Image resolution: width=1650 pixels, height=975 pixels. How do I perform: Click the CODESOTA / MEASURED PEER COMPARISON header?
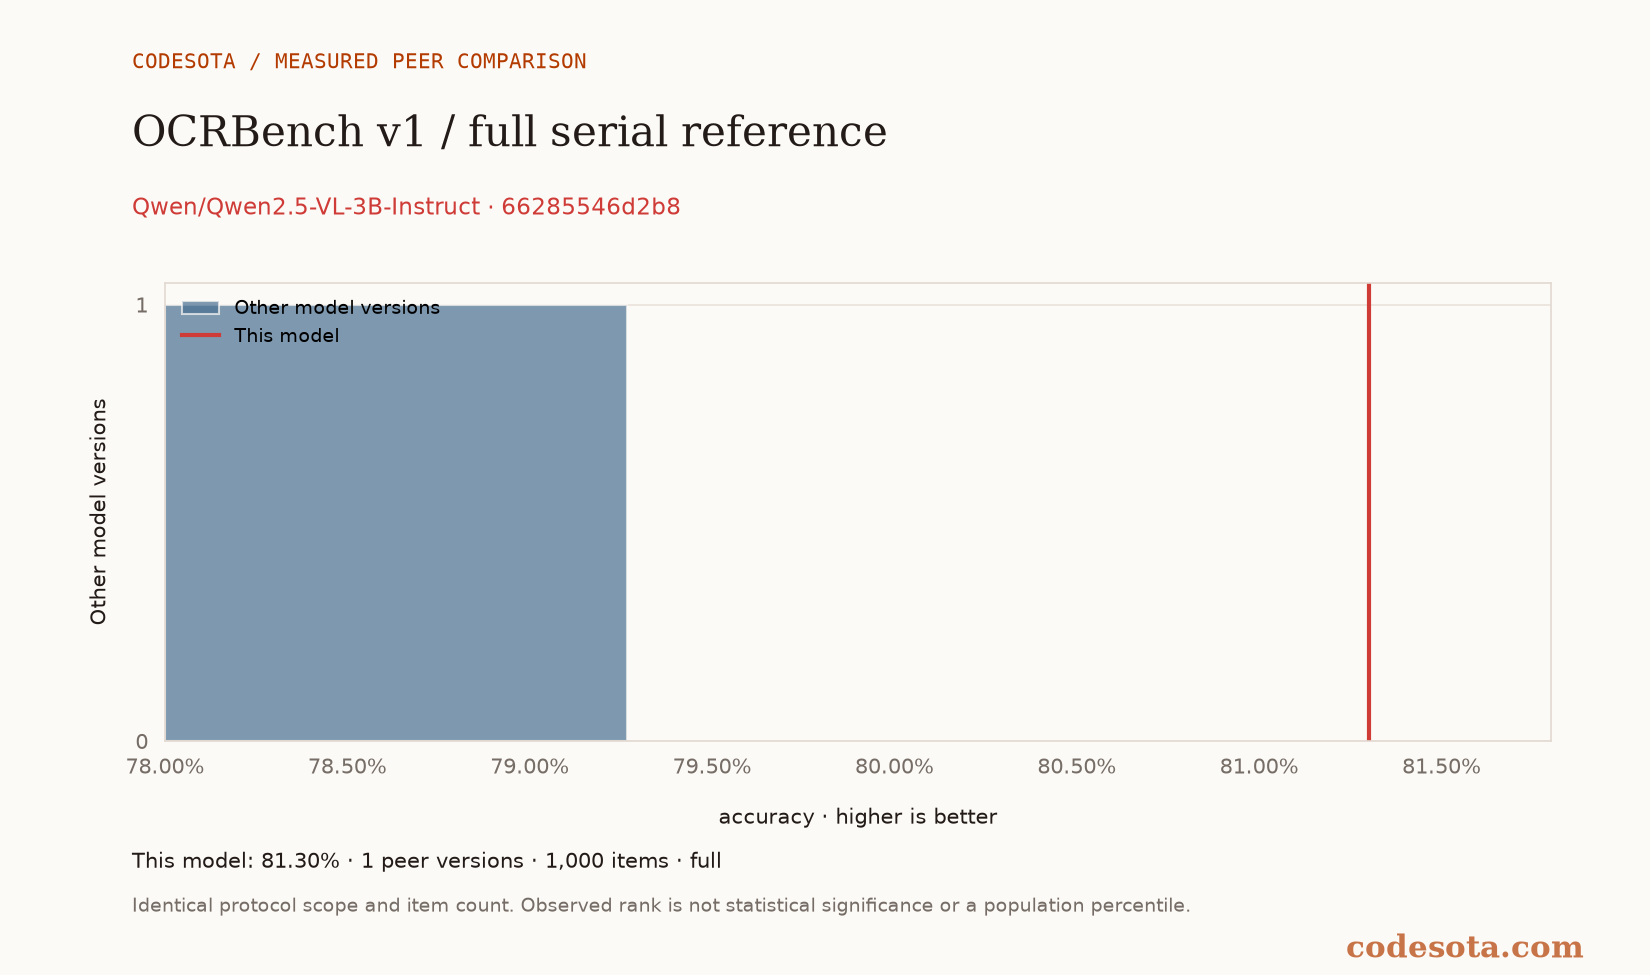[359, 61]
